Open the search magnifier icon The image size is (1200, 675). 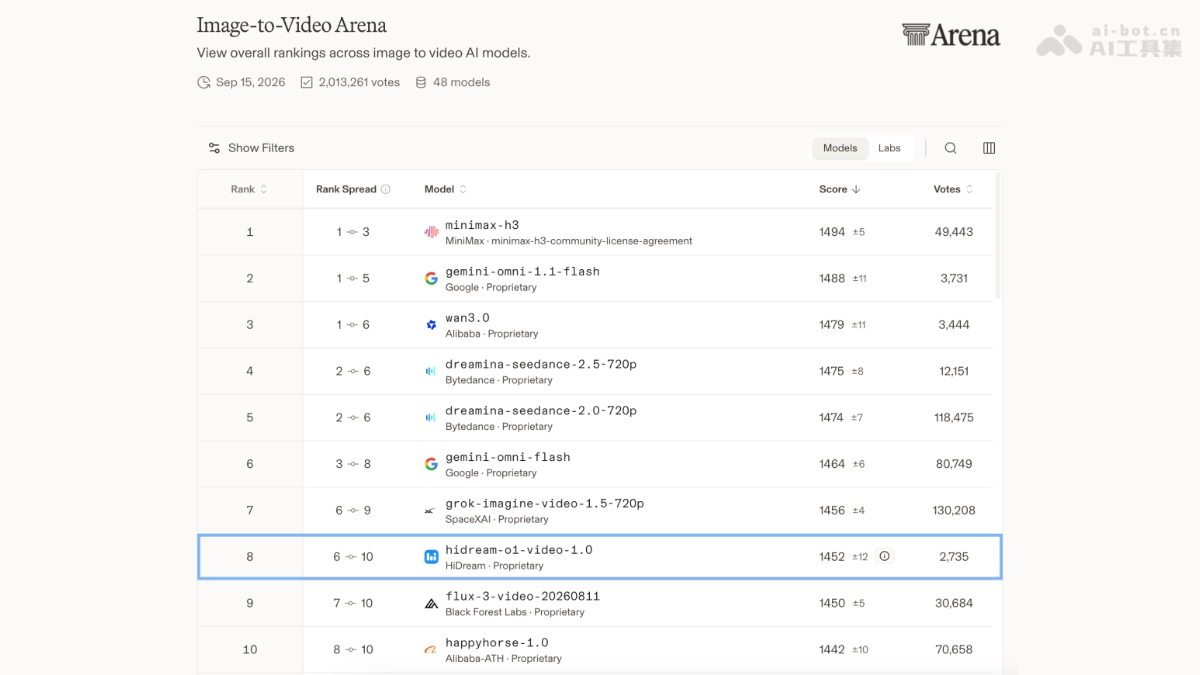coord(951,148)
